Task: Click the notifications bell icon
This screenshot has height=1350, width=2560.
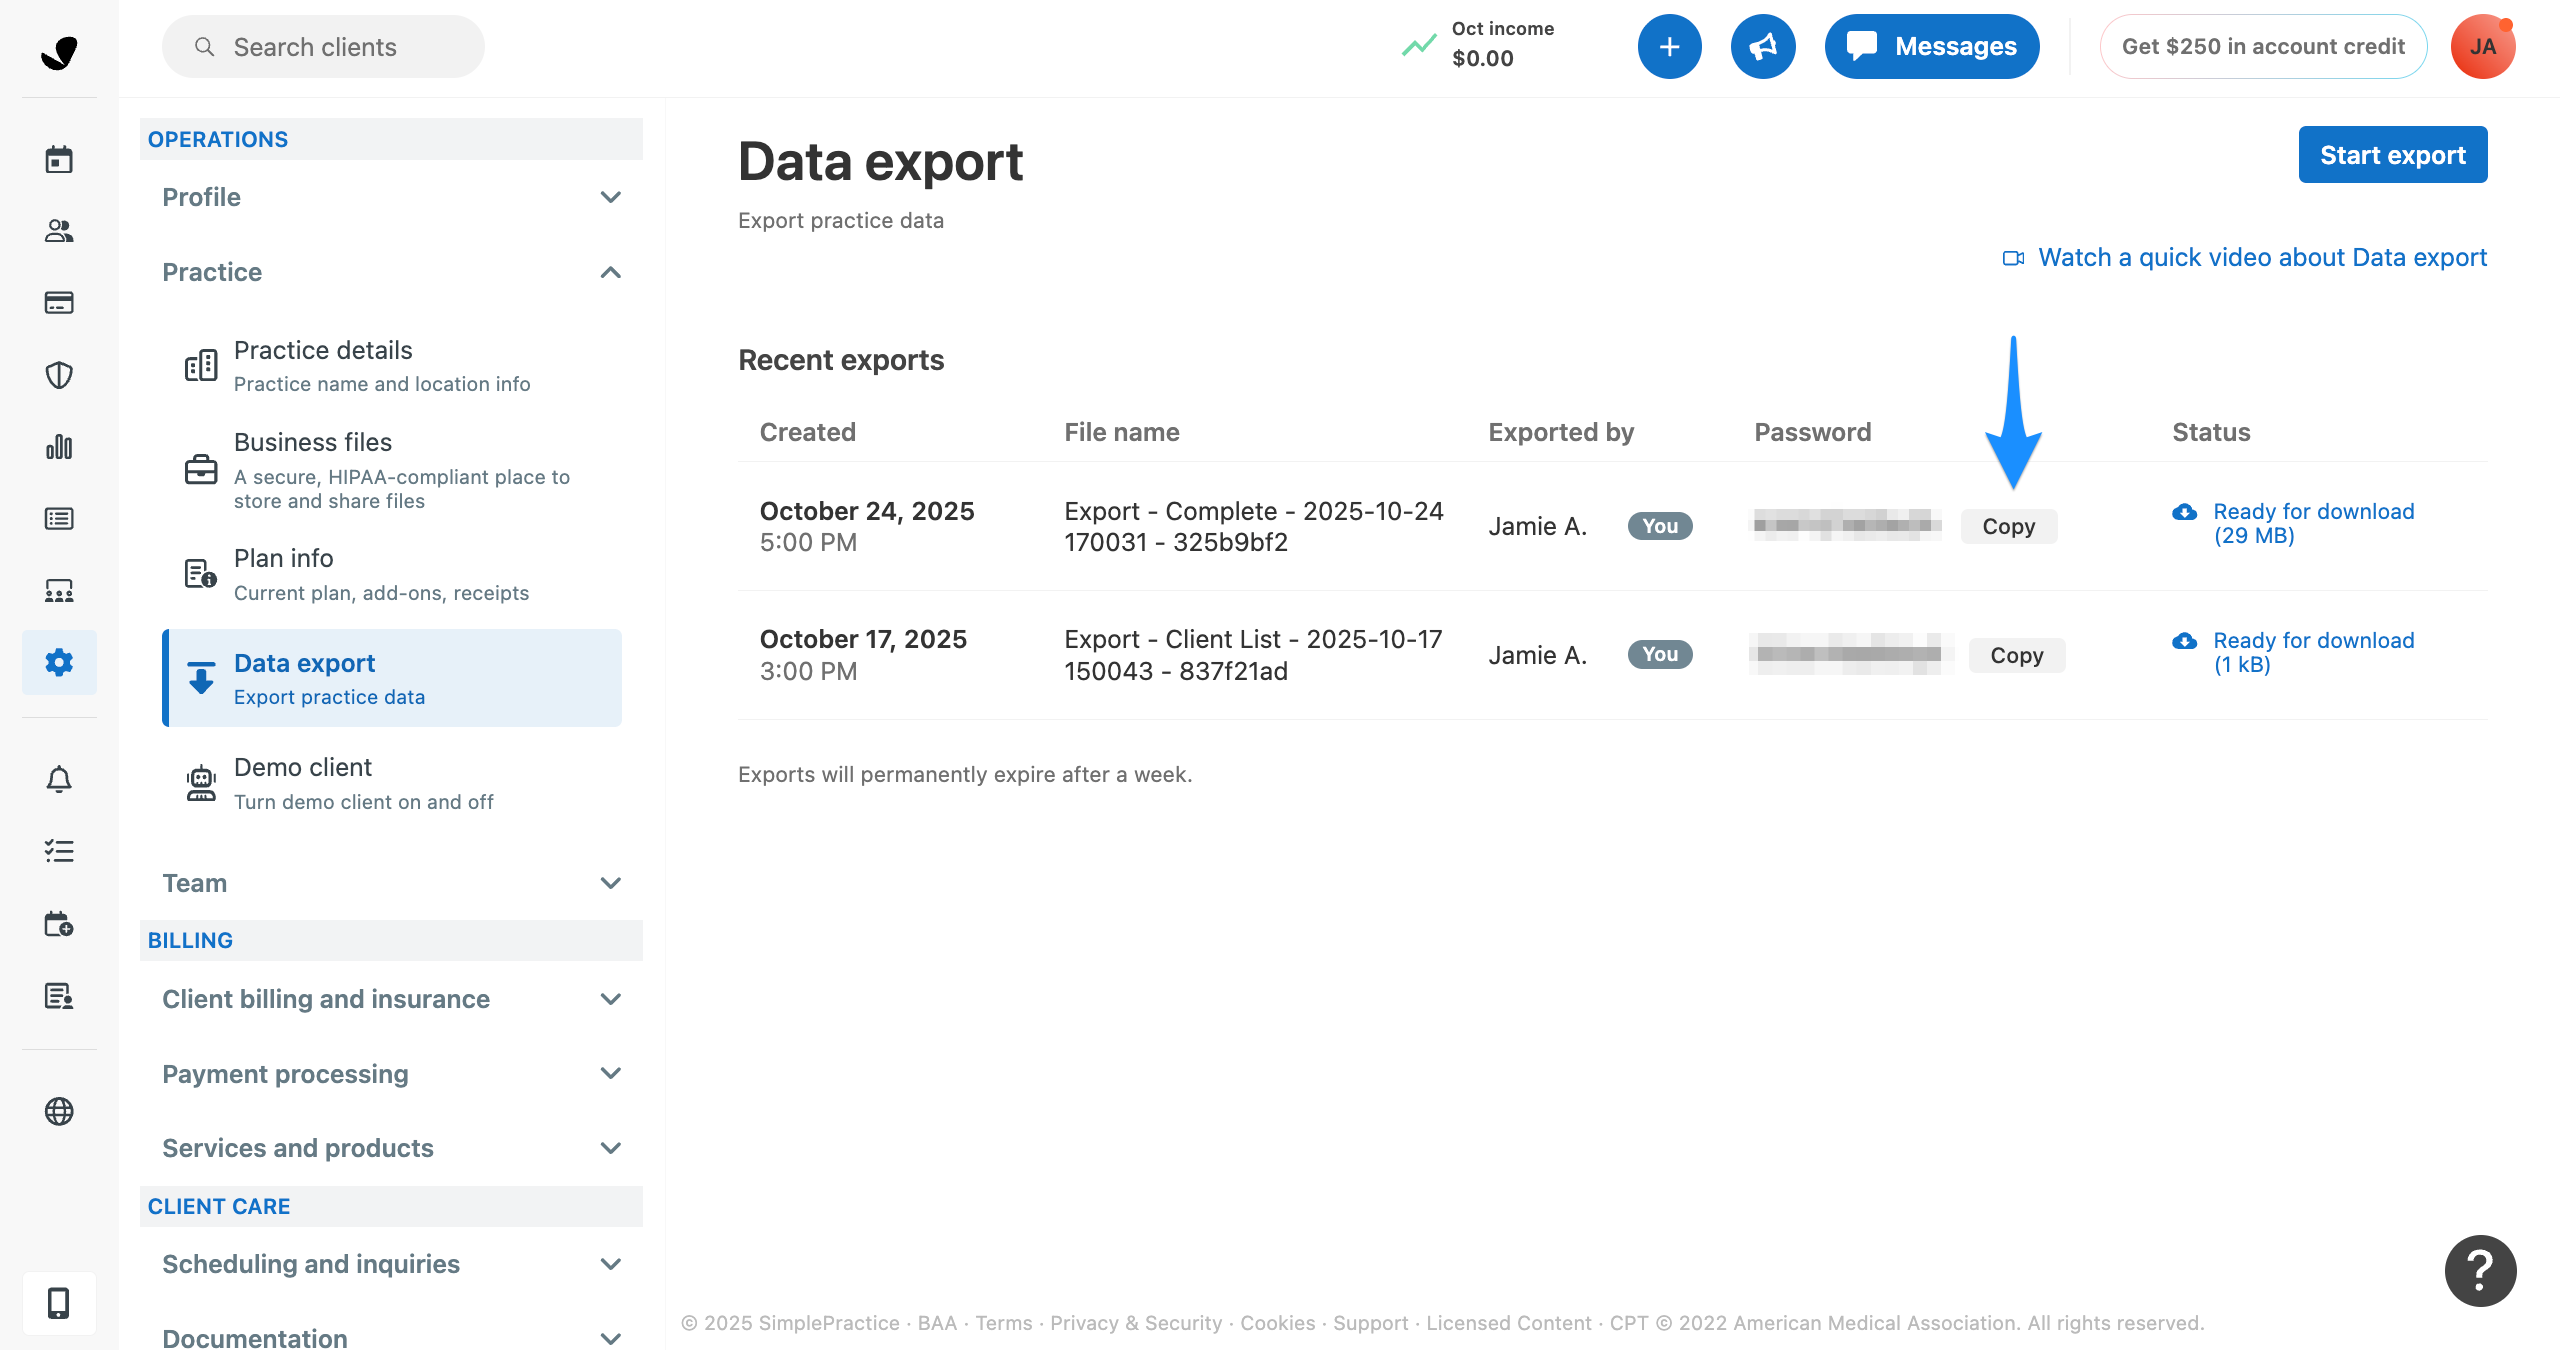Action: [x=59, y=779]
